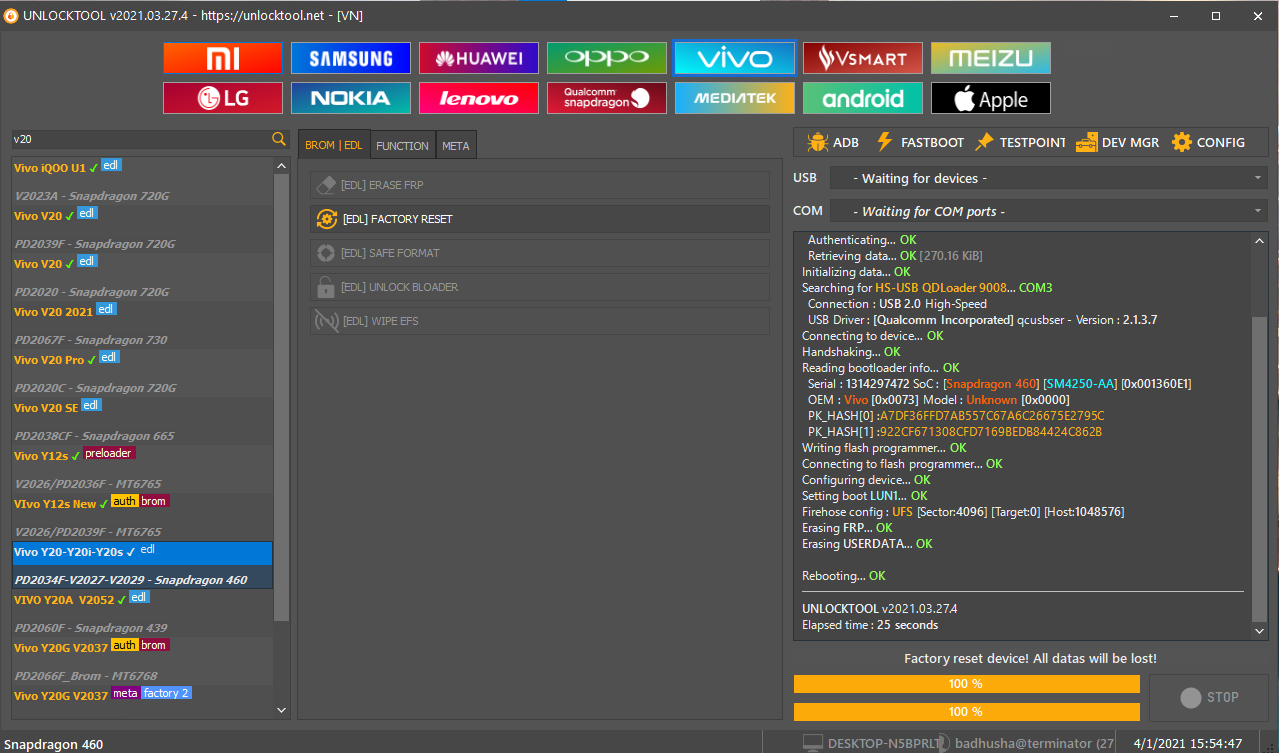Select Vivo Y12s preloader entry
The image size is (1279, 753).
pos(143,456)
